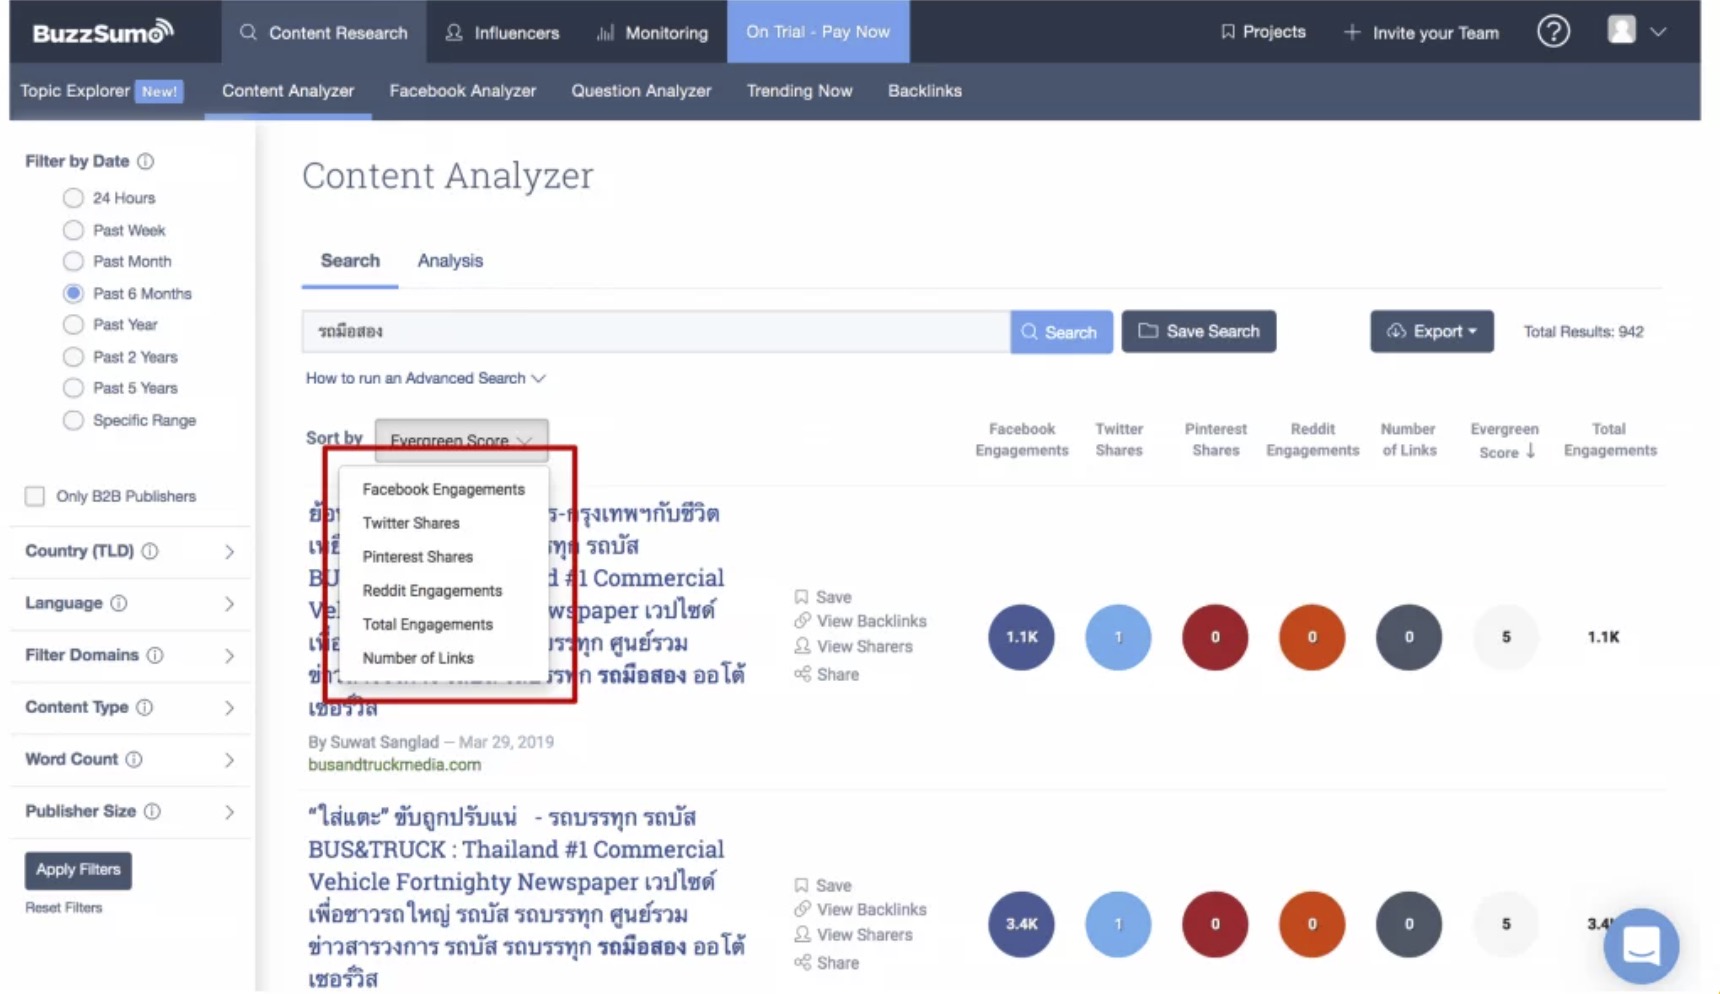This screenshot has height=994, width=1720.
Task: Sort by Total Engagements option
Action: click(x=427, y=624)
